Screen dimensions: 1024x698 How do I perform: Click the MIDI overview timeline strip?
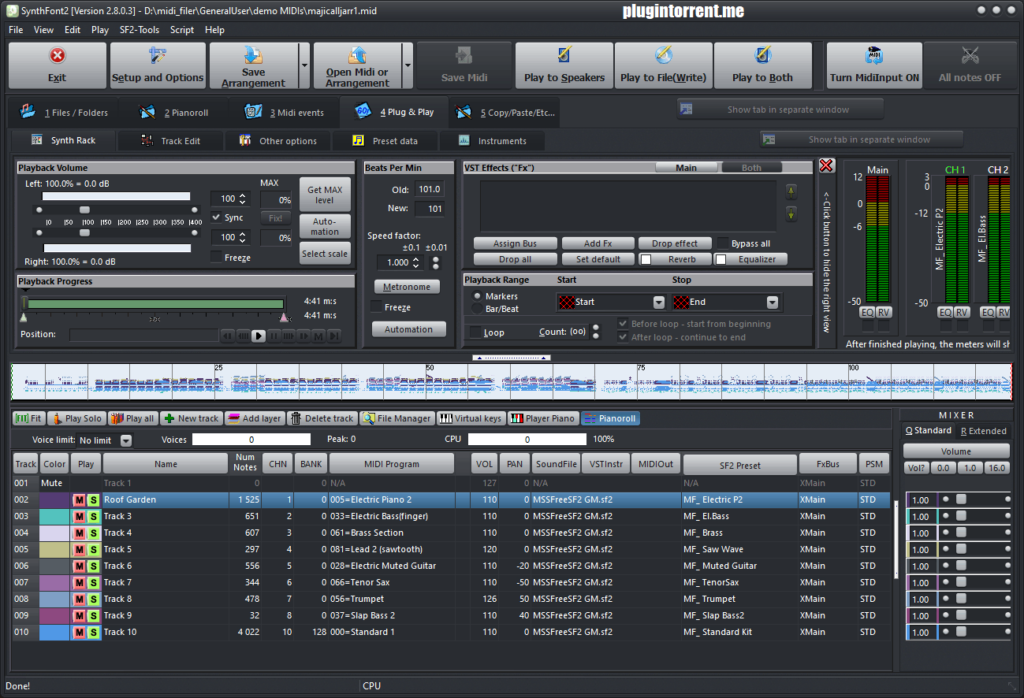(511, 382)
